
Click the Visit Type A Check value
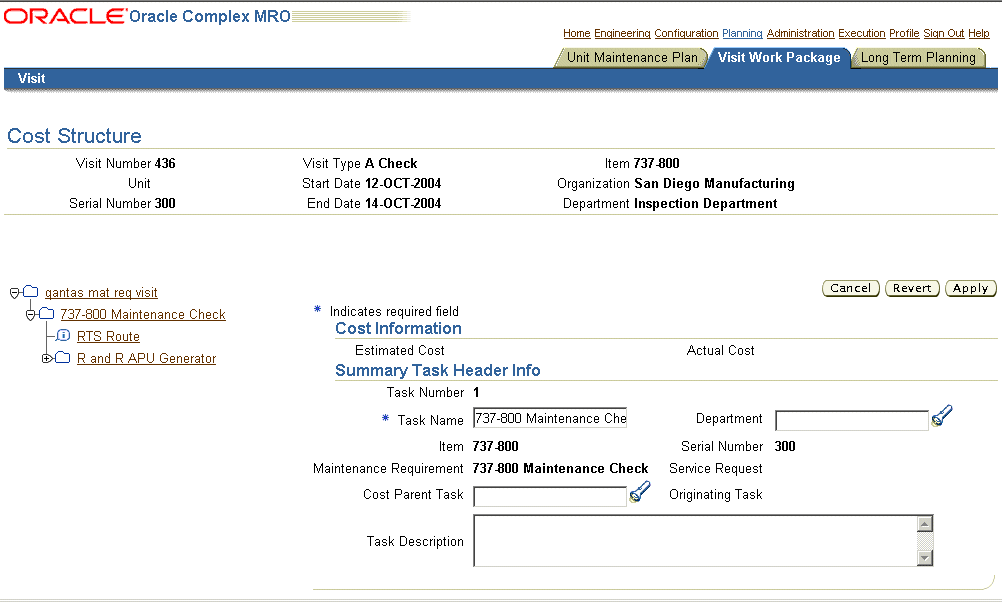pos(391,164)
